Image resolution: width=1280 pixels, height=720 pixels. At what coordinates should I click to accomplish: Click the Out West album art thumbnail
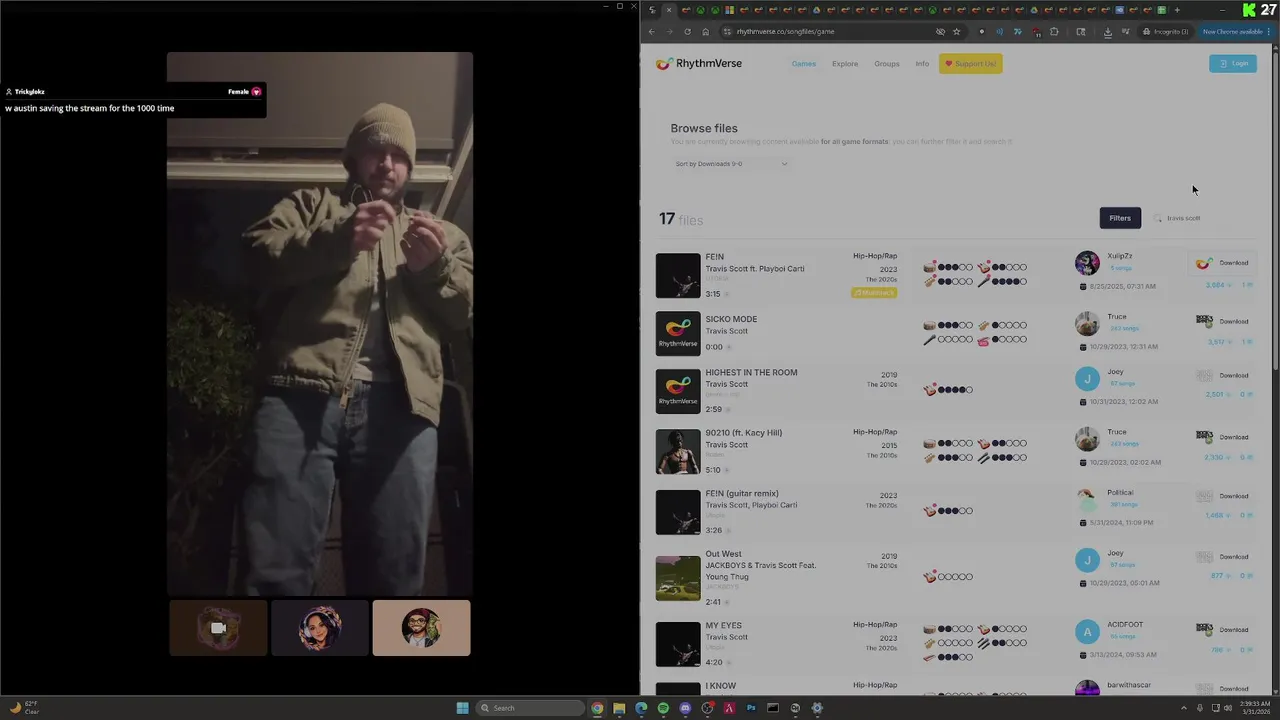(x=678, y=578)
